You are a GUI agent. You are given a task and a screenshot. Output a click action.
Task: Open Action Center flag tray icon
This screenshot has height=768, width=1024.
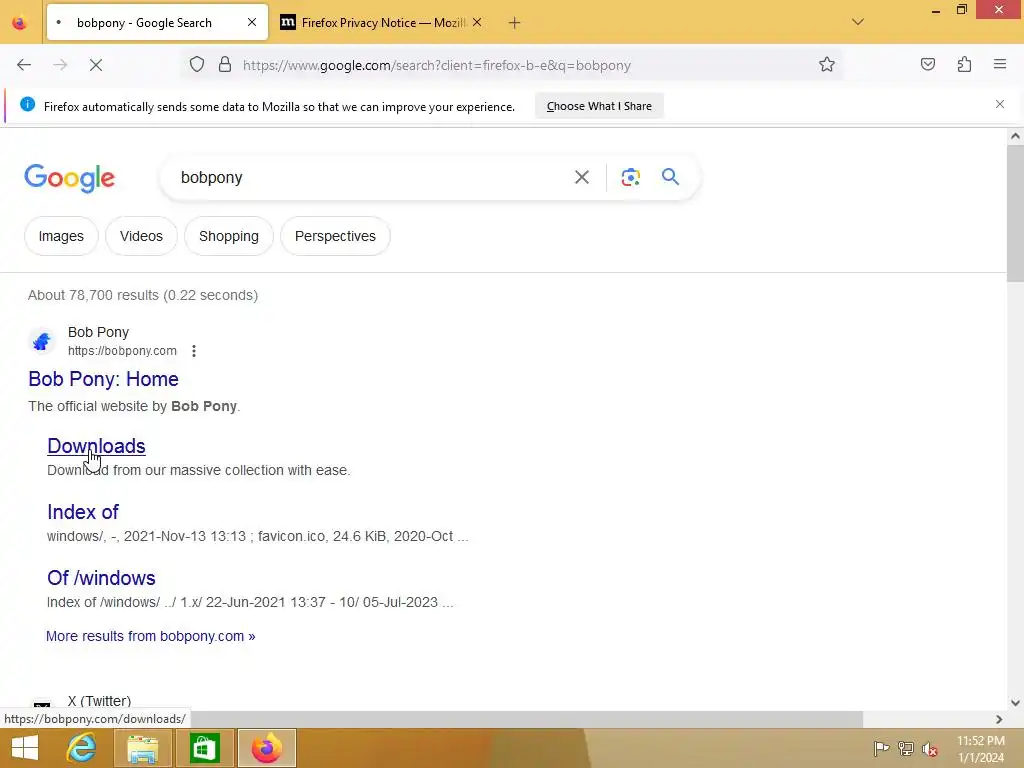click(881, 748)
